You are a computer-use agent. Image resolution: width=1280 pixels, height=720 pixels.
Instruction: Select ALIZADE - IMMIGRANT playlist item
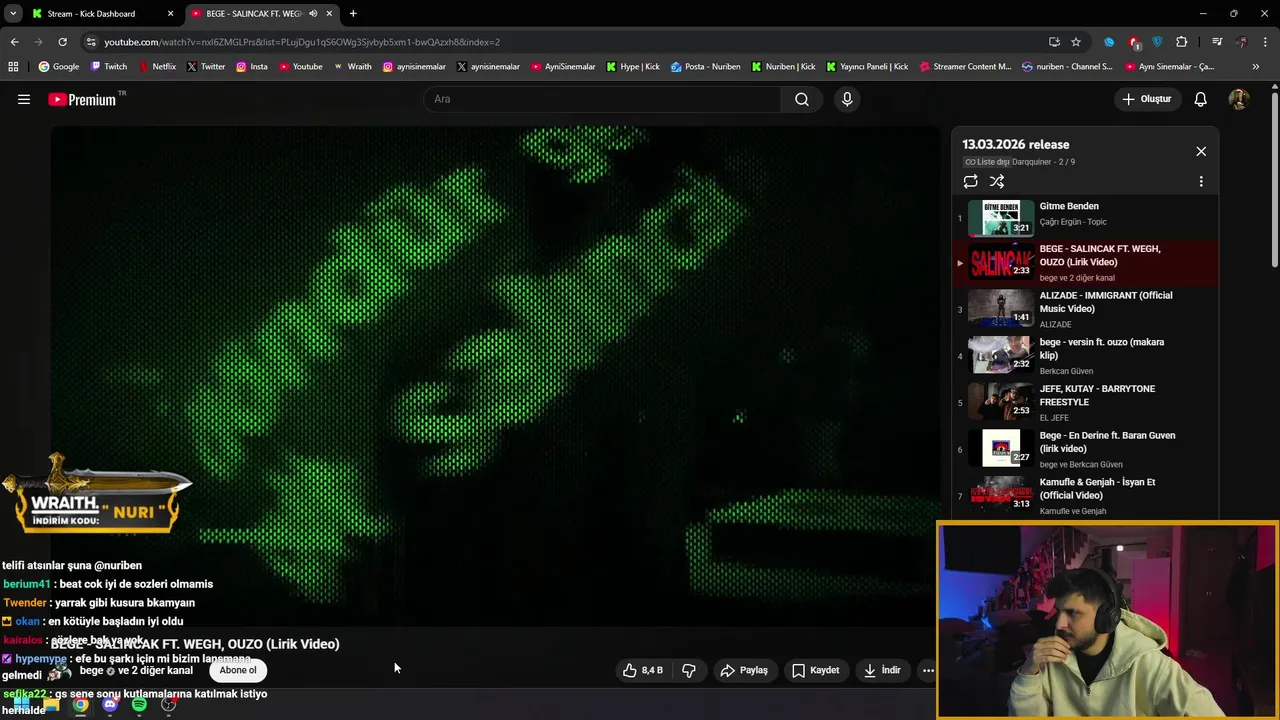[1085, 309]
